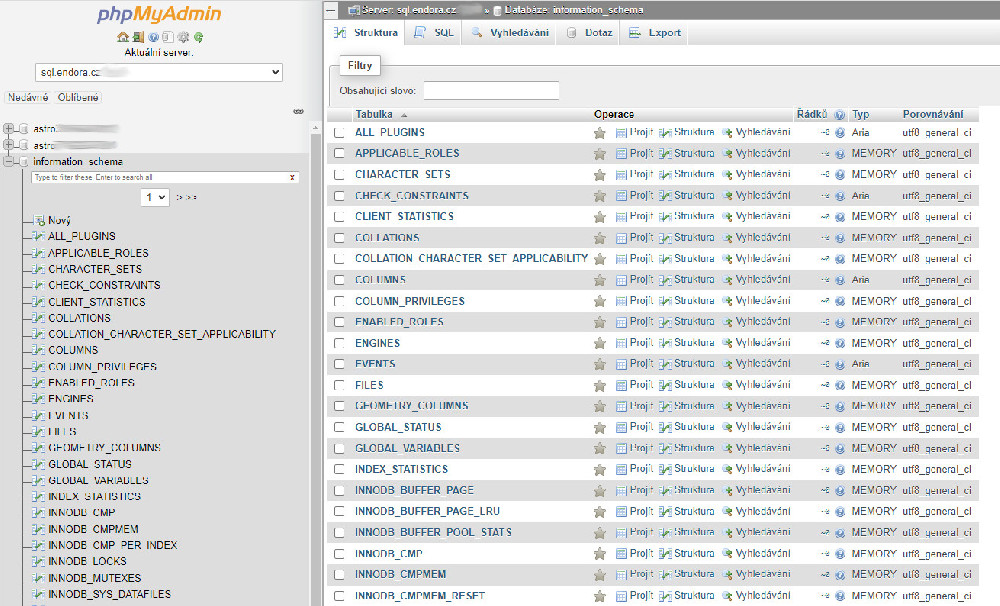Open the page number dropdown in tree
This screenshot has width=1000, height=606.
(x=155, y=198)
